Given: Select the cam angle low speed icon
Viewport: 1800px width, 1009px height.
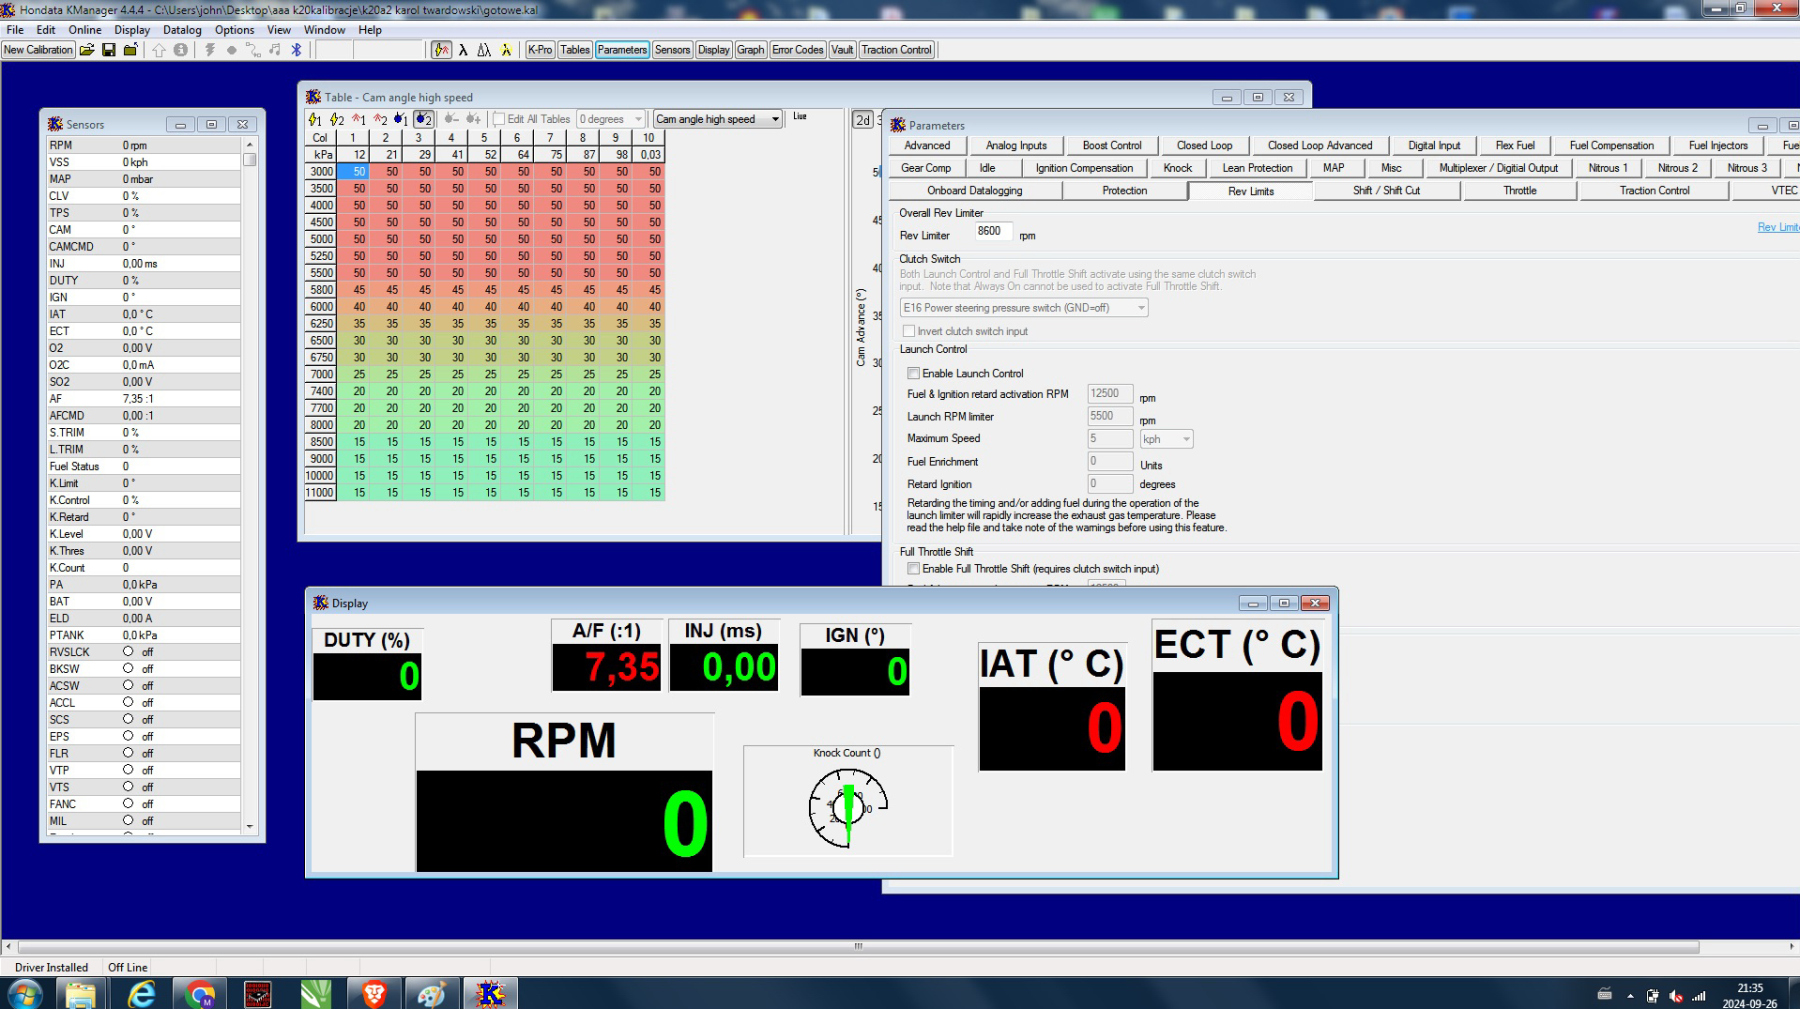Looking at the screenshot, I should point(401,119).
